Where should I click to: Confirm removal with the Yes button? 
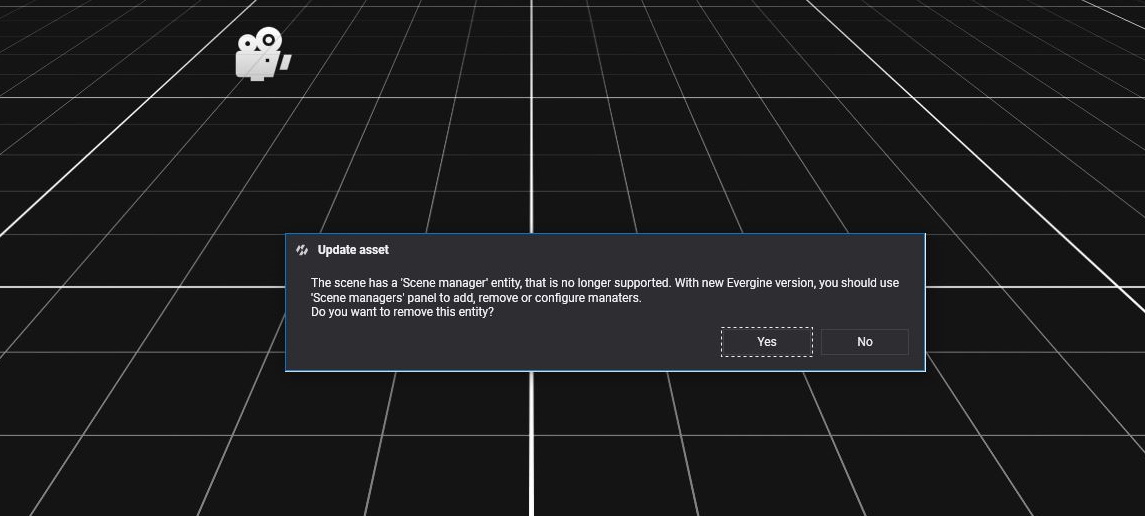tap(766, 342)
